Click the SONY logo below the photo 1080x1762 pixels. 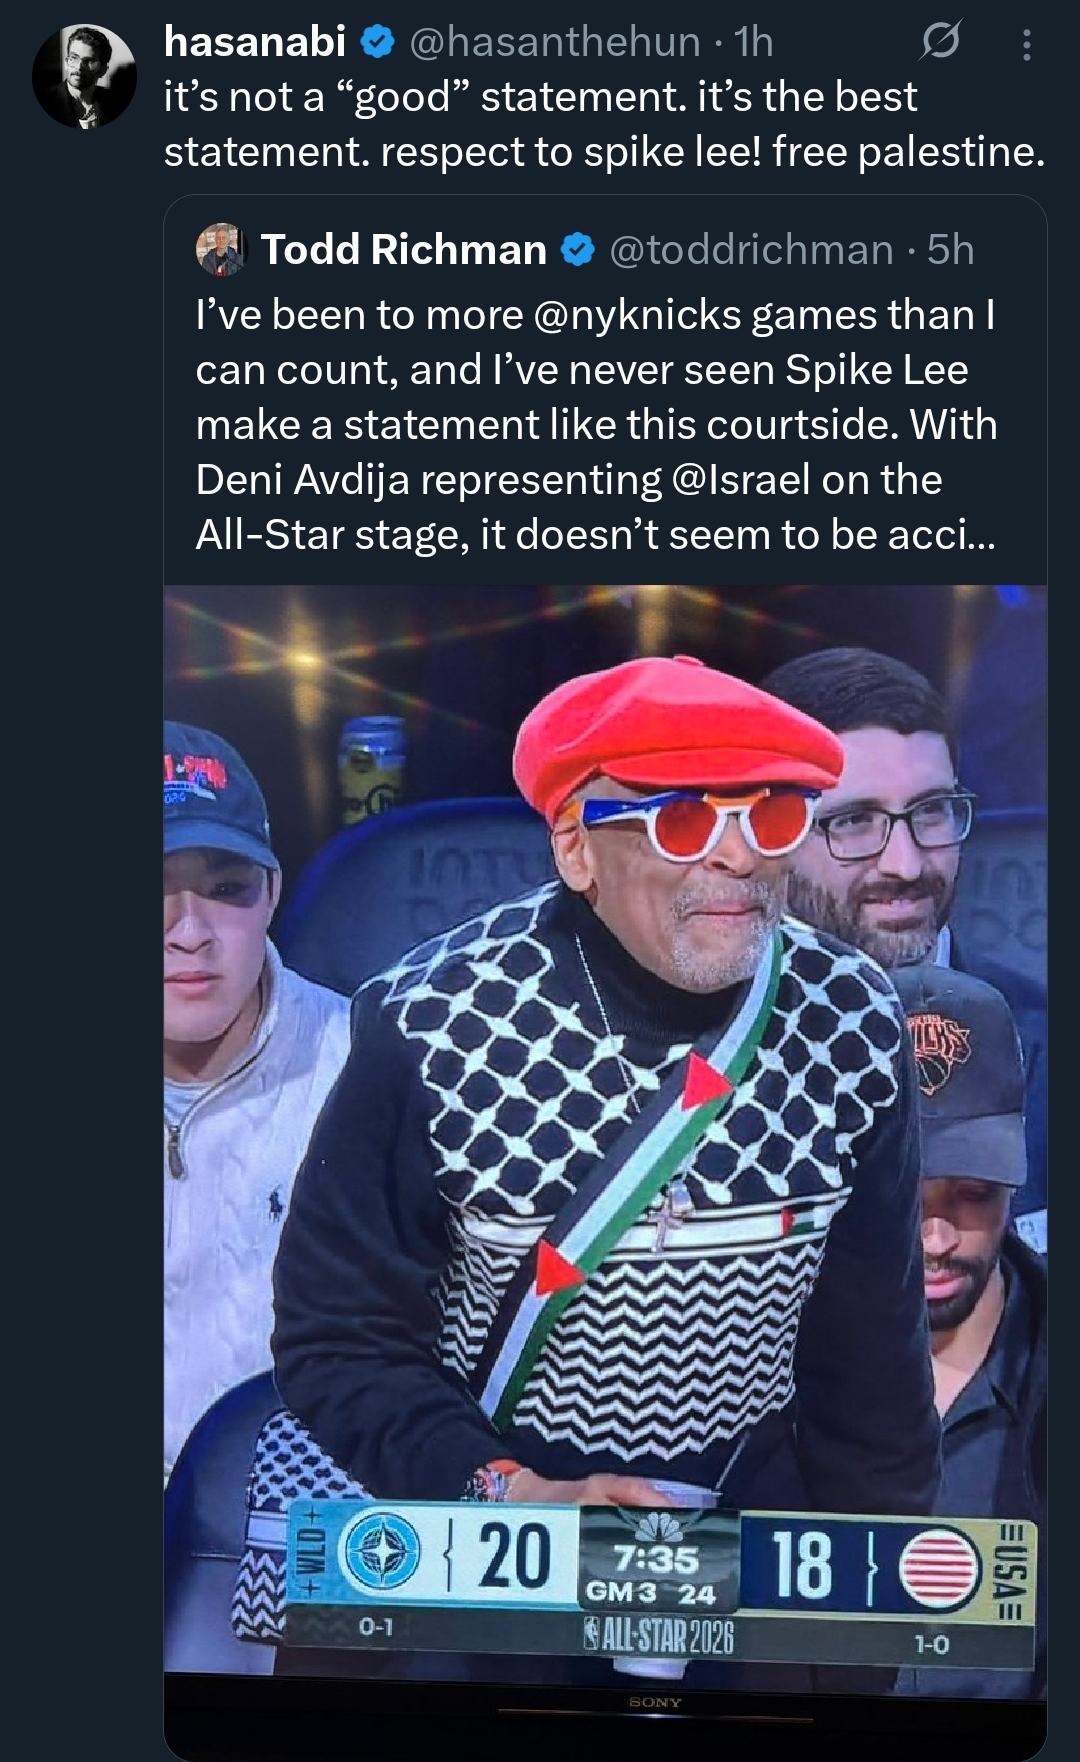click(x=655, y=1702)
